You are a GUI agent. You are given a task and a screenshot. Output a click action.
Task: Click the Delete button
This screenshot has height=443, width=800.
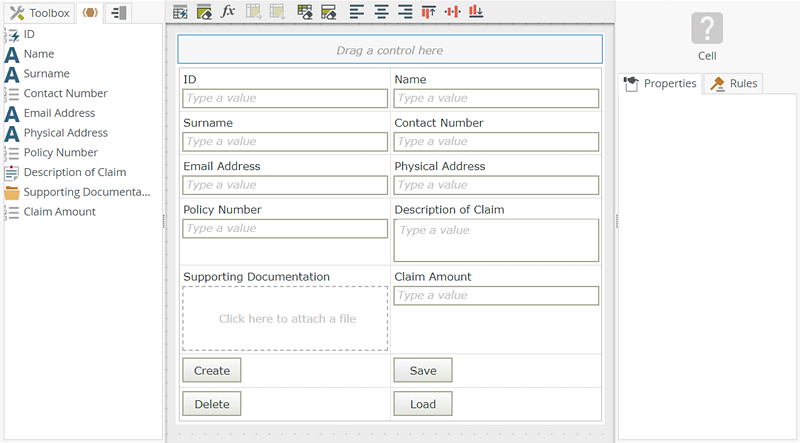[211, 404]
